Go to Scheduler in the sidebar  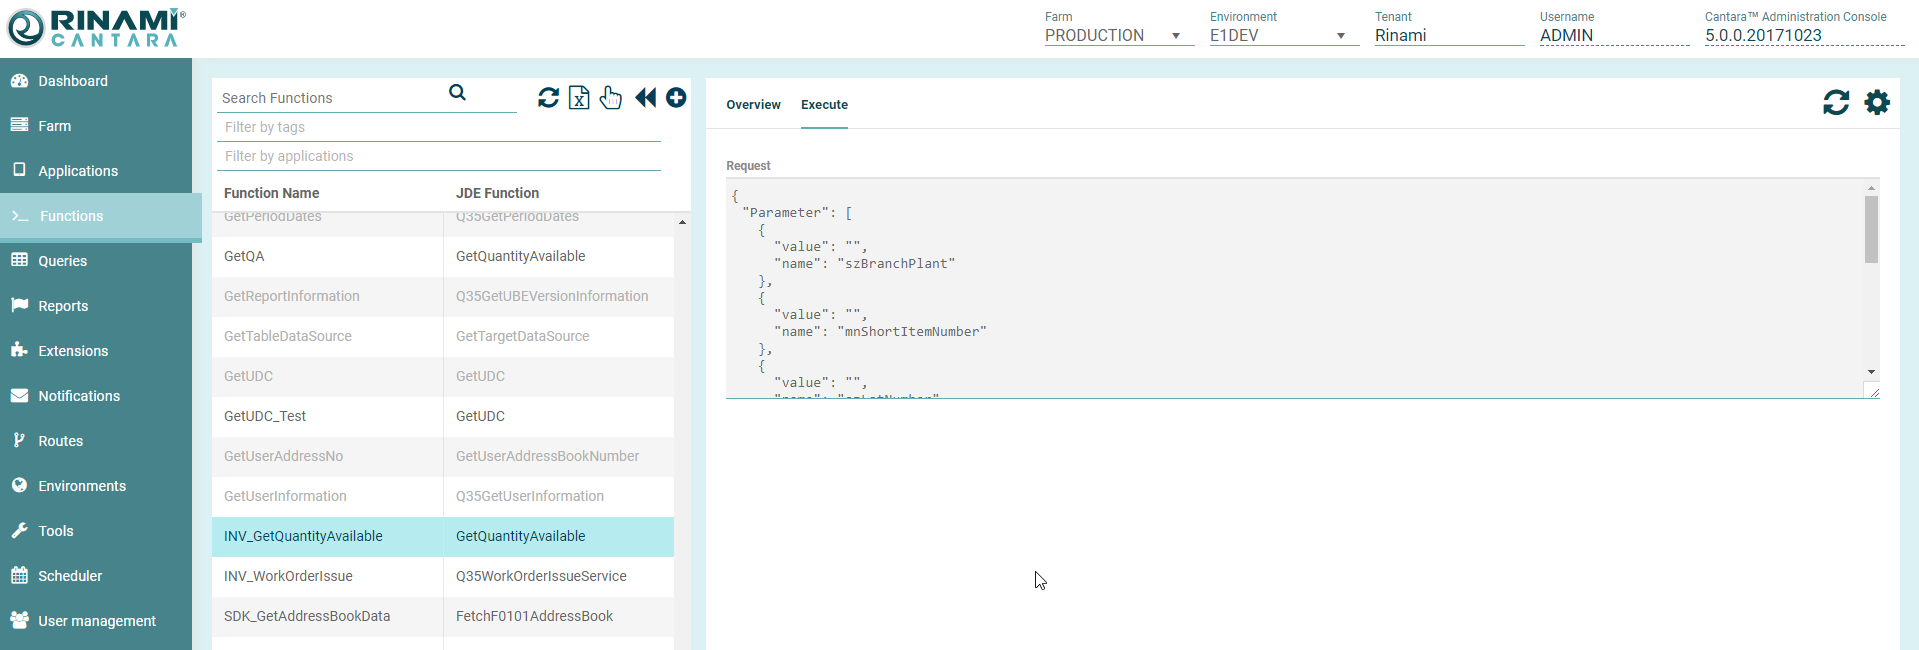(x=70, y=576)
